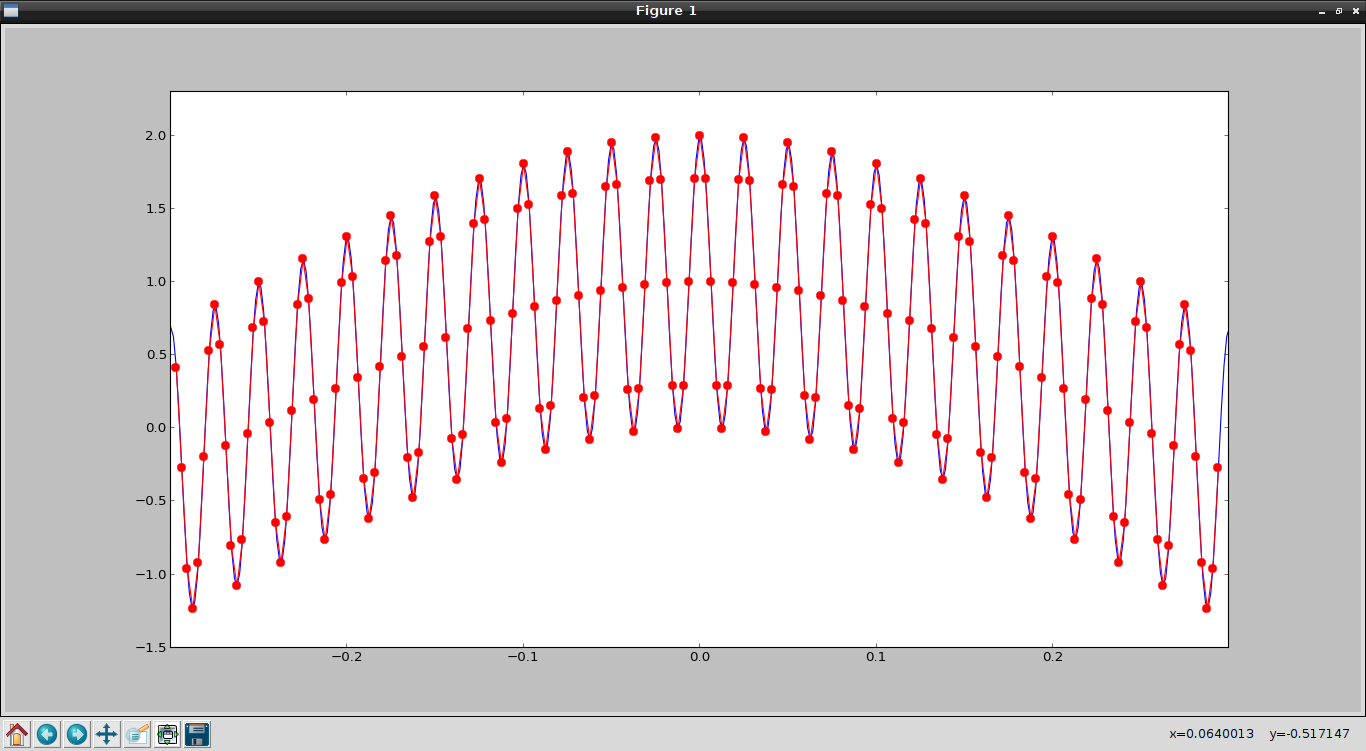1366x751 pixels.
Task: Save the figure with the floppy disk icon
Action: 197,734
